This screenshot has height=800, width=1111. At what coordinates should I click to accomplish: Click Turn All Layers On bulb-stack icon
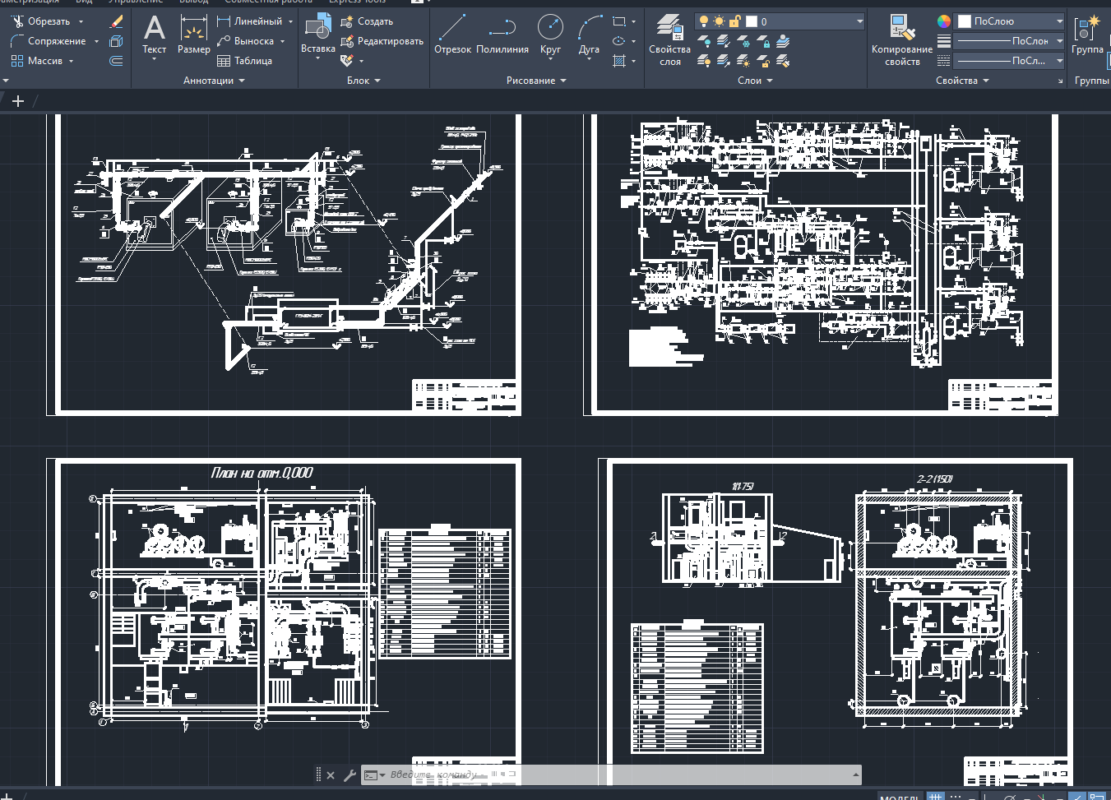[x=704, y=62]
